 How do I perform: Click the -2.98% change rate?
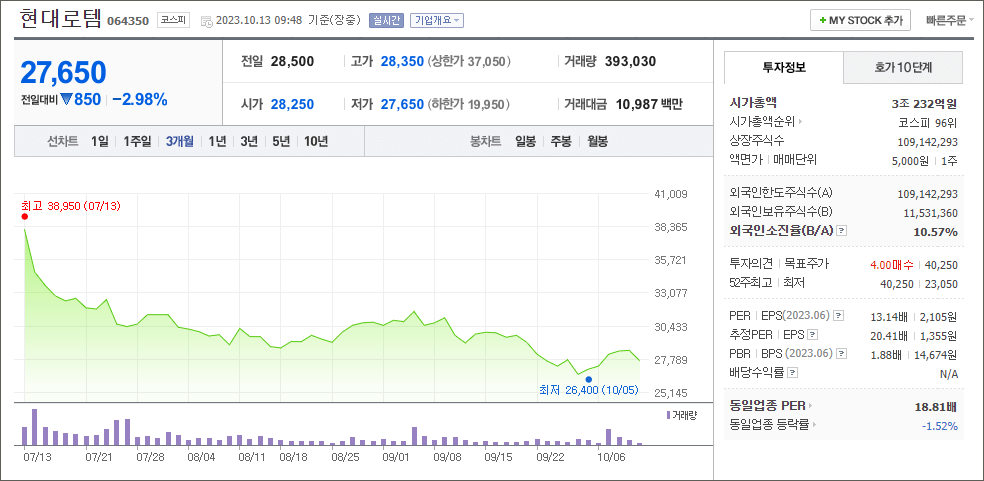[140, 99]
